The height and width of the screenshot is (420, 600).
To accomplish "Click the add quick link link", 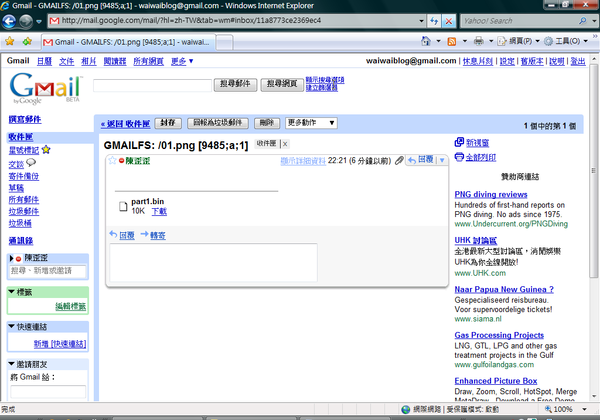I will [x=60, y=344].
